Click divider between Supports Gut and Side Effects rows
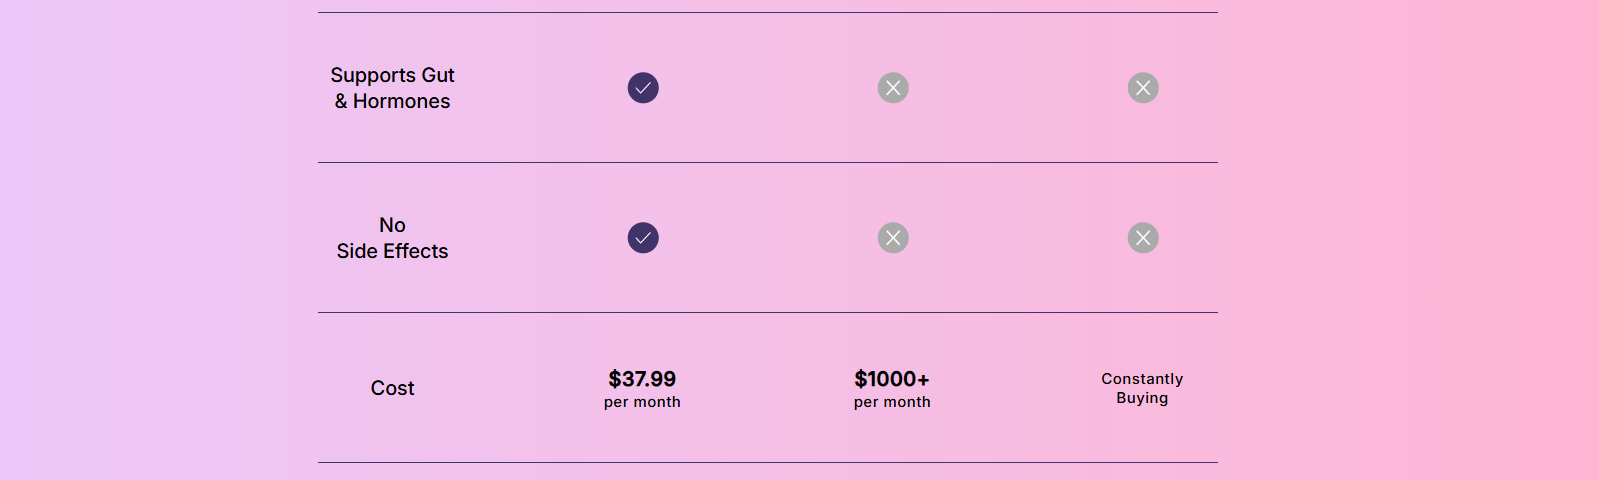 coord(768,162)
